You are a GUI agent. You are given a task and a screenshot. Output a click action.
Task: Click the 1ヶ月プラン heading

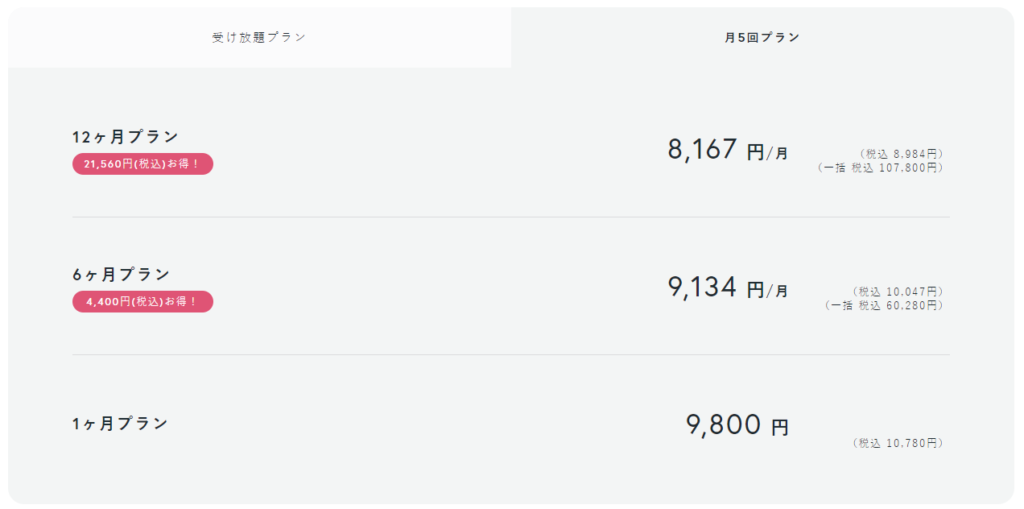point(120,423)
